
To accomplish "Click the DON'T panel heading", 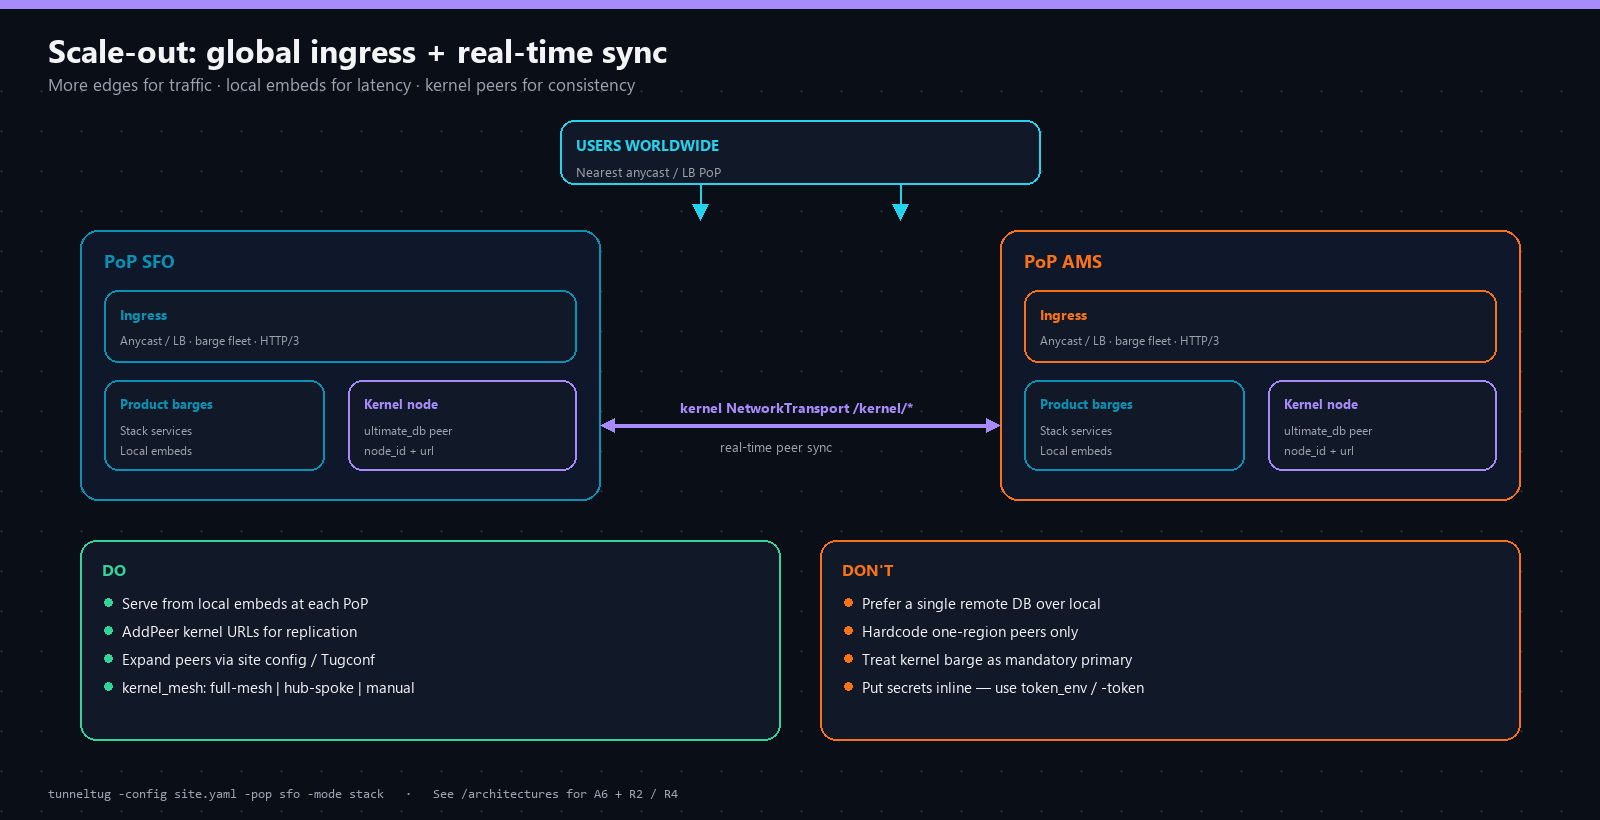I will (x=868, y=571).
